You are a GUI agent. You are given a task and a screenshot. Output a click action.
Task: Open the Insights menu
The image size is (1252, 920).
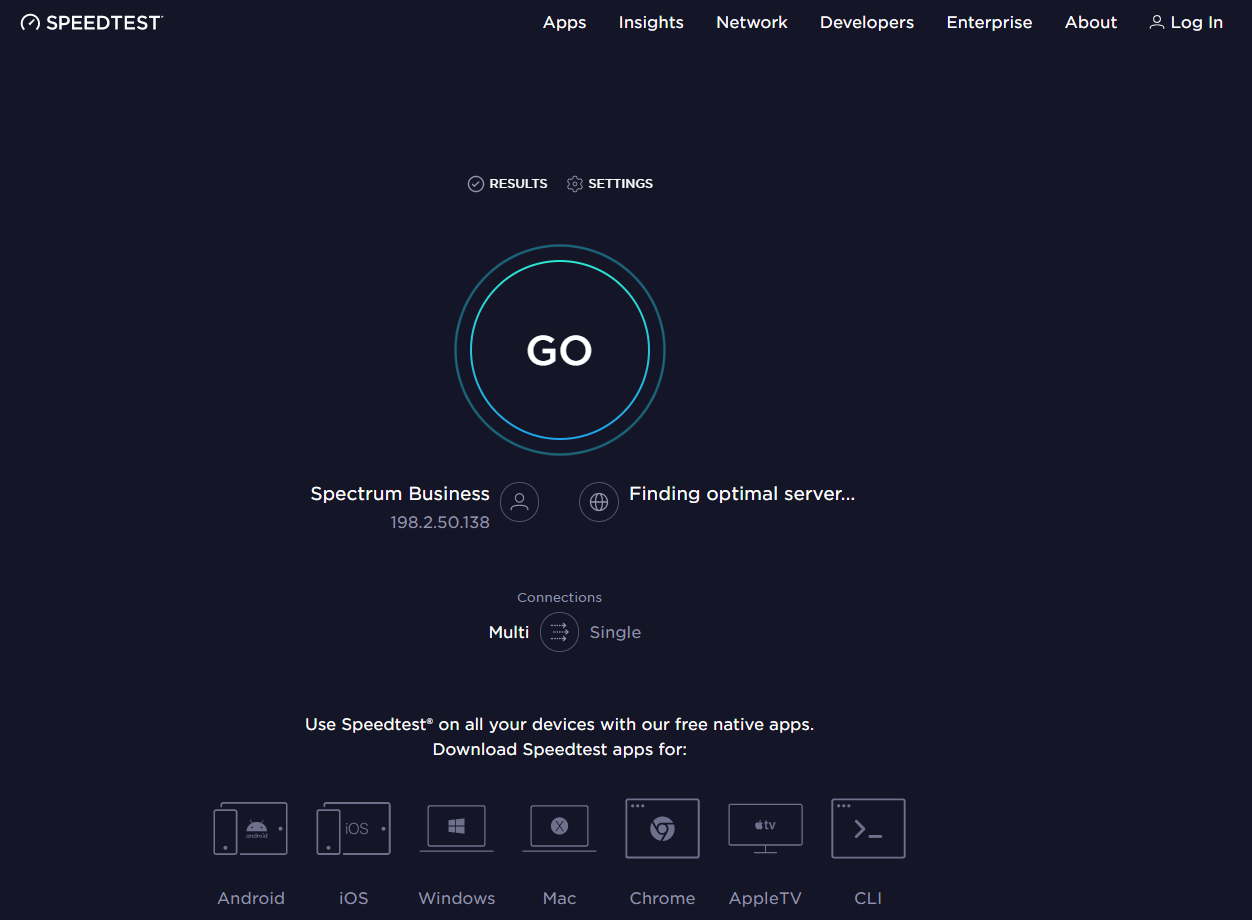click(651, 22)
